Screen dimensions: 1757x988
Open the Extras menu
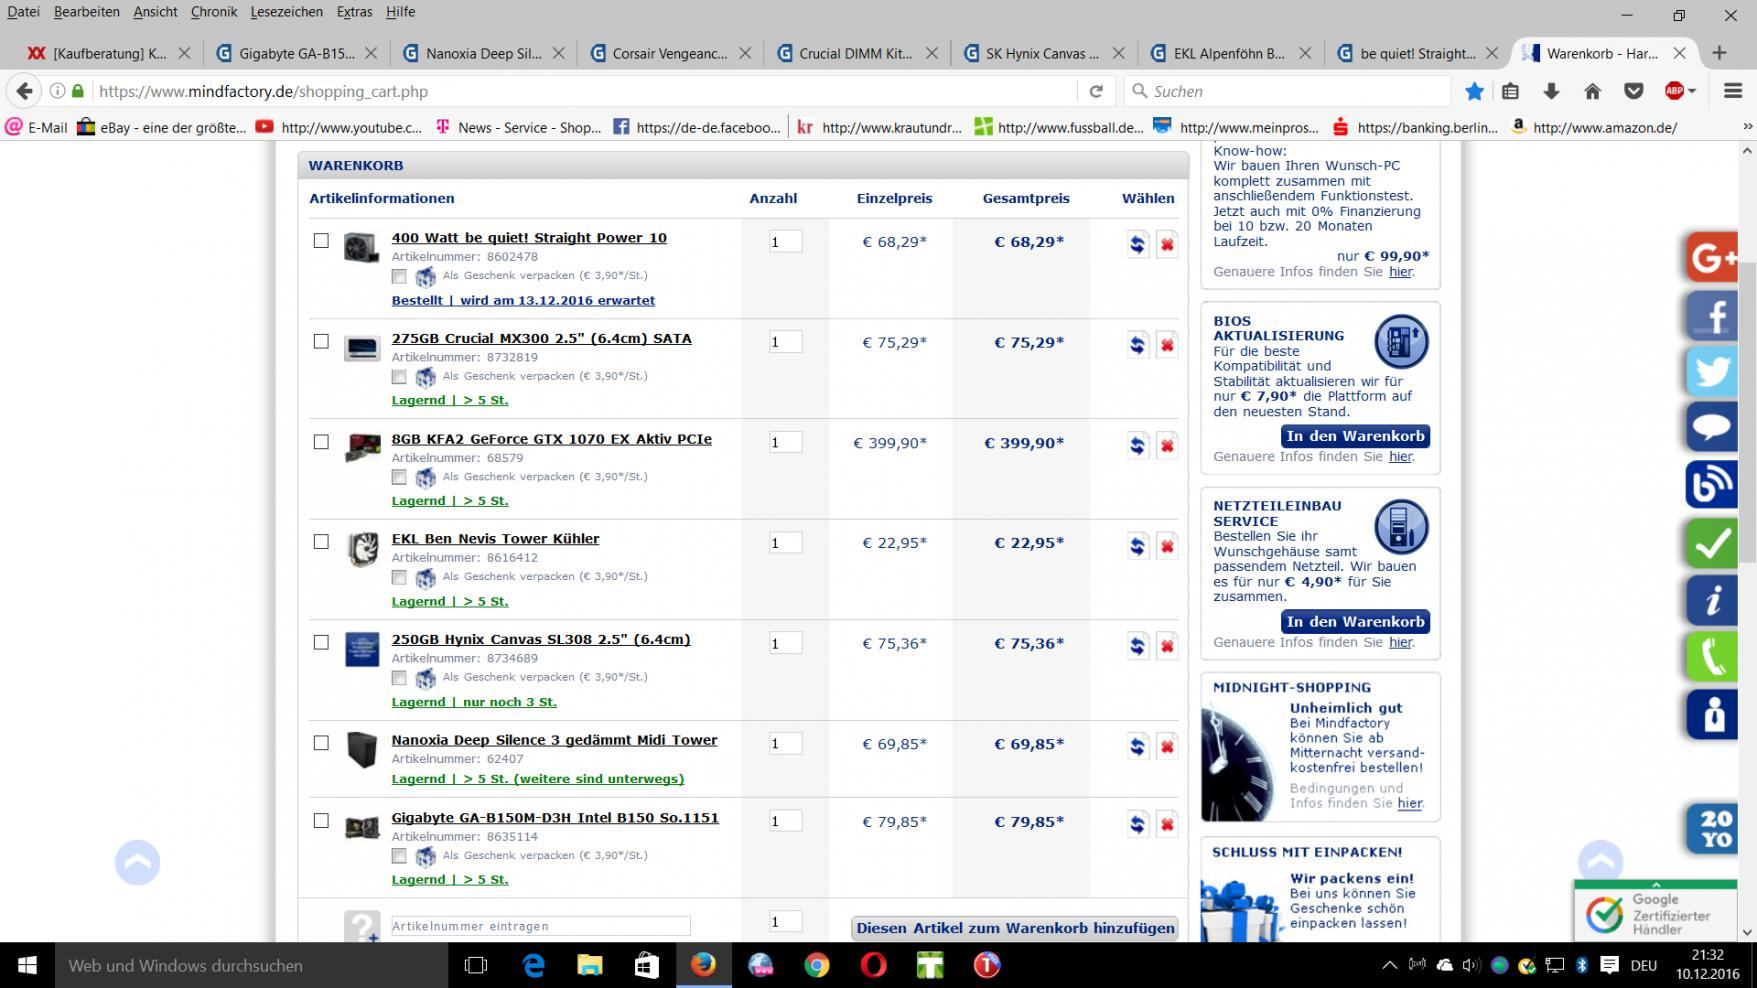click(354, 12)
